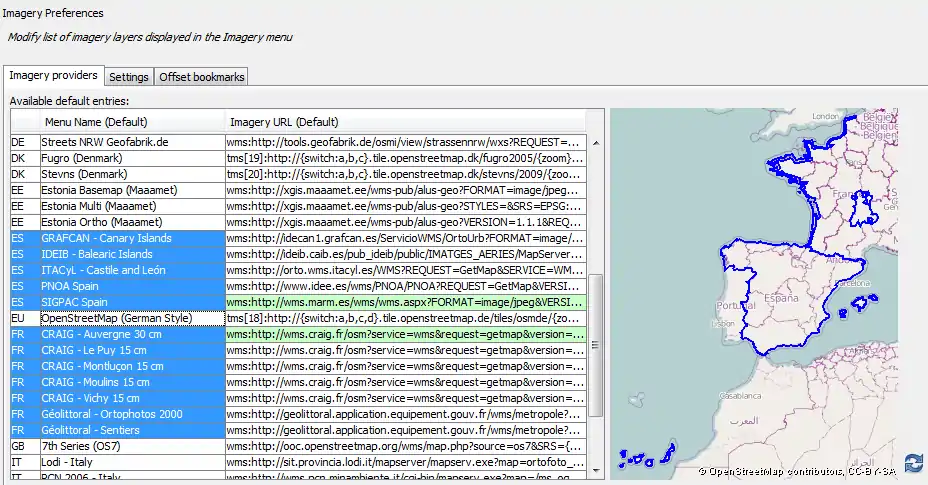Click the refresh icon below the map
This screenshot has width=928, height=485.
coord(913,463)
